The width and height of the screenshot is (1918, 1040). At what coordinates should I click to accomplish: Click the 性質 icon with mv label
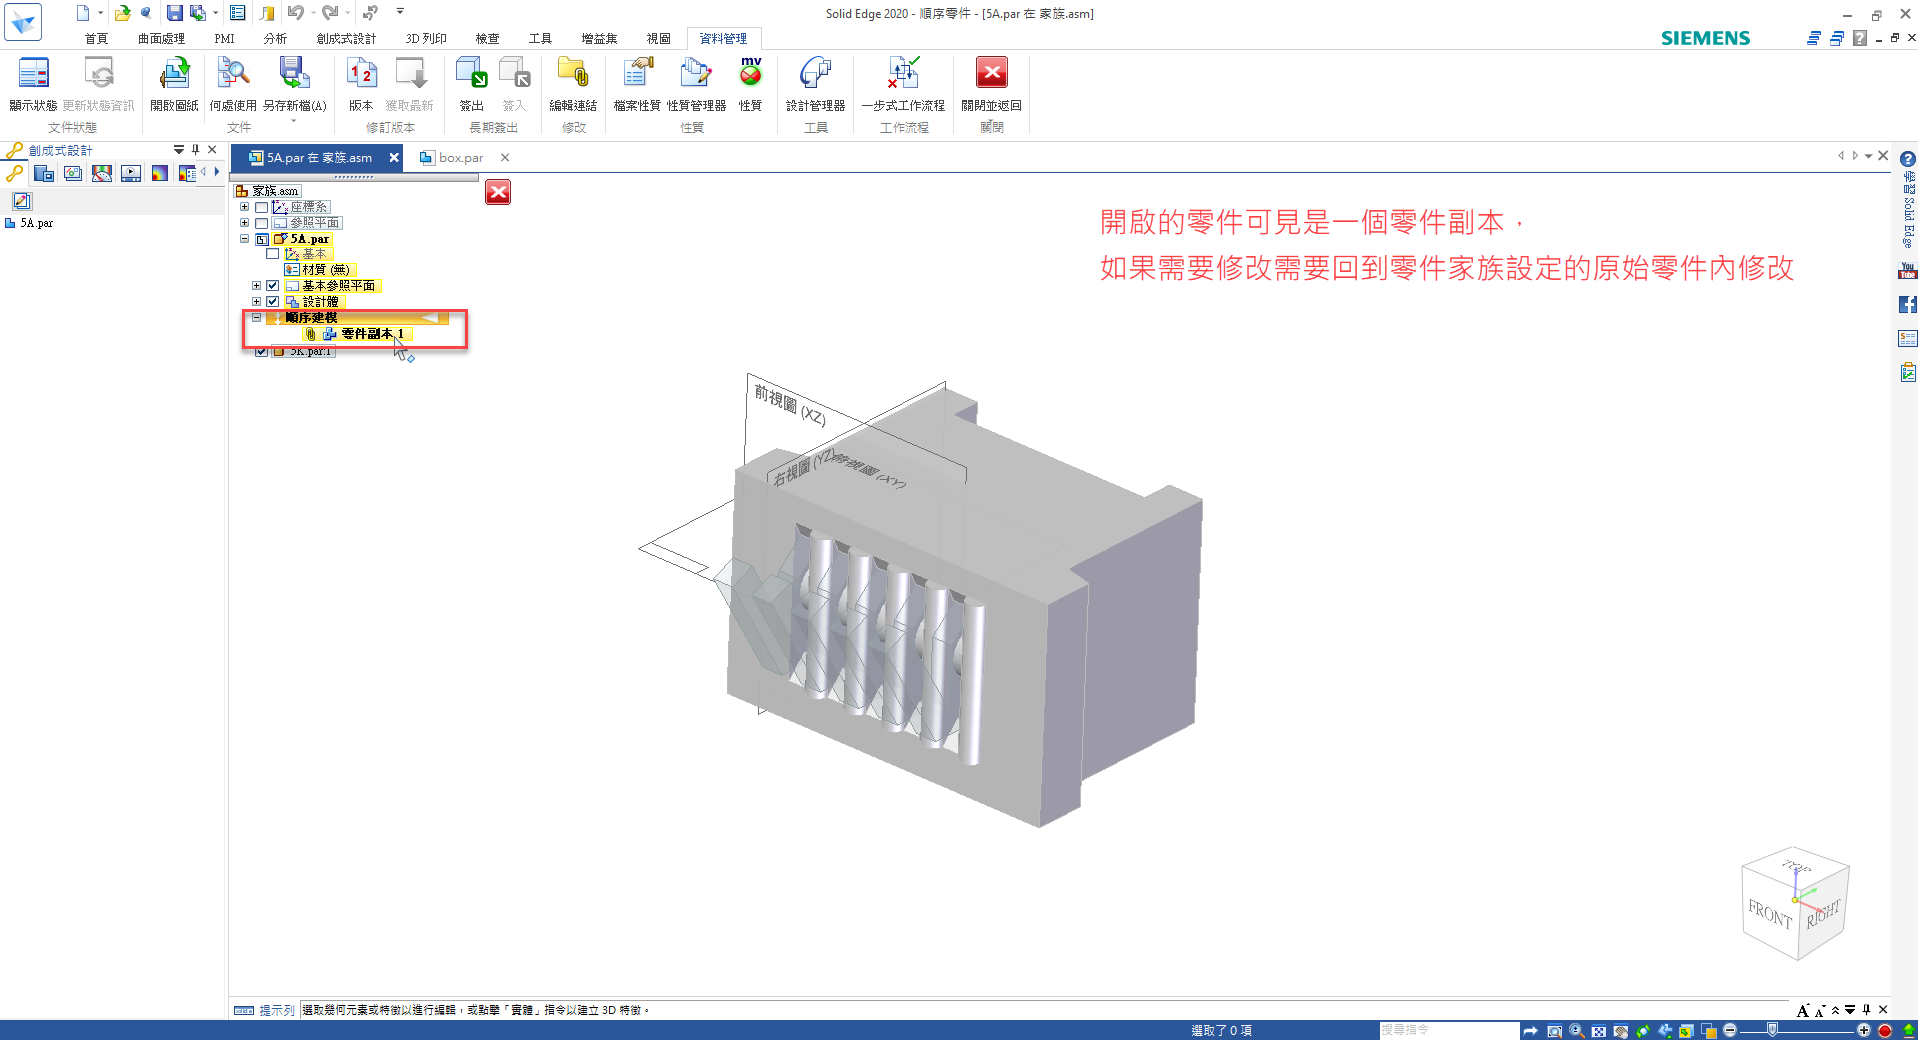pyautogui.click(x=751, y=73)
